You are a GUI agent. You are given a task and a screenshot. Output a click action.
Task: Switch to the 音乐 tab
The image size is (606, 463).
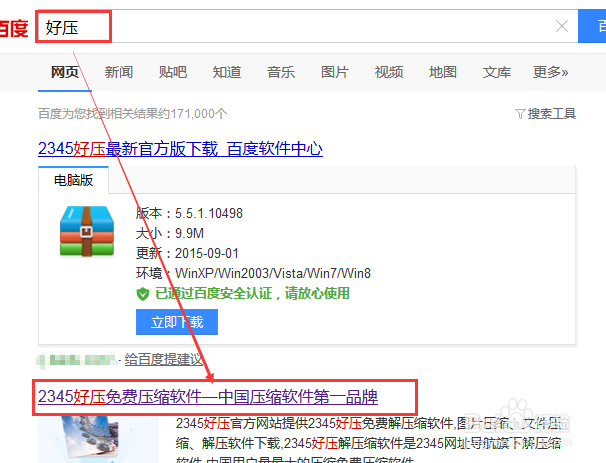[281, 72]
